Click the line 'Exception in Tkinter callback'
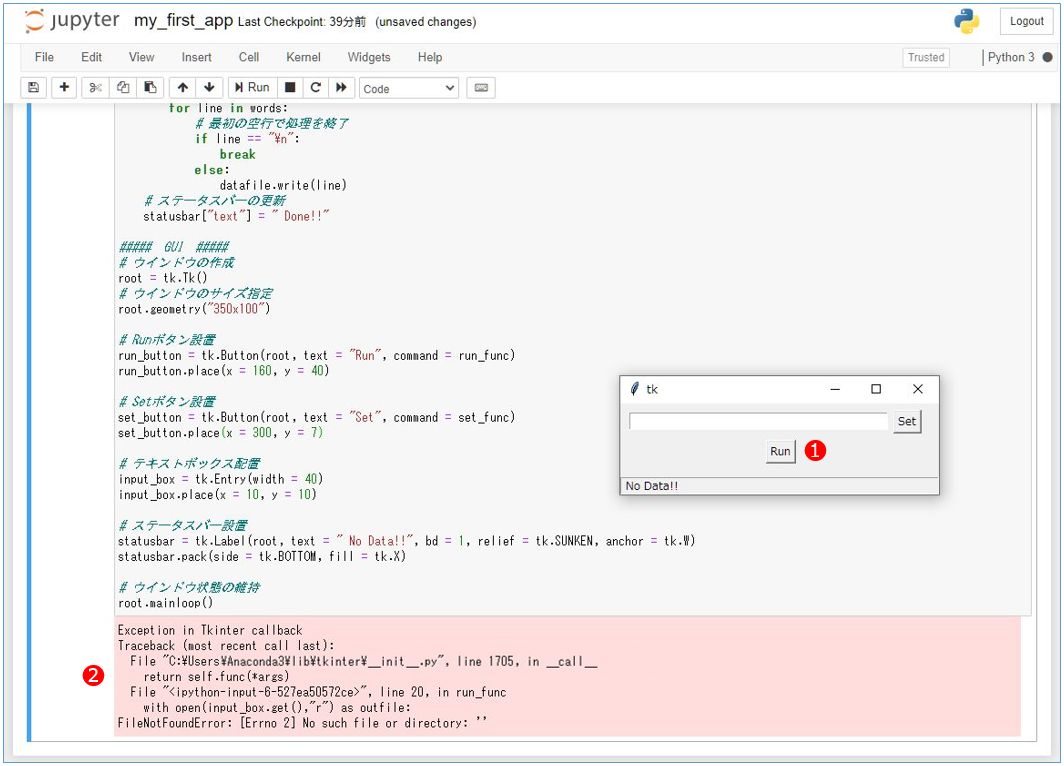1064x766 pixels. 210,630
